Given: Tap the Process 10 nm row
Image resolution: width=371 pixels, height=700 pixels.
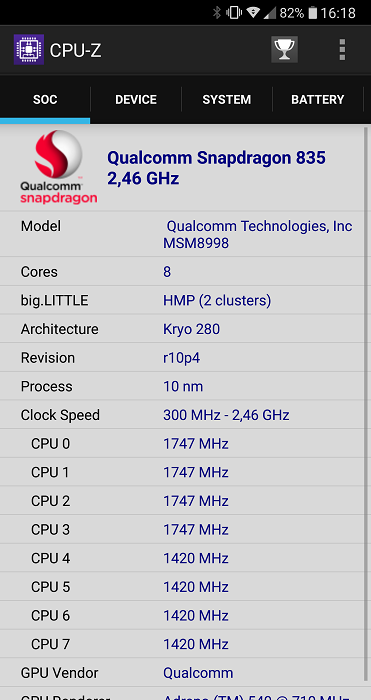Looking at the screenshot, I should pos(183,386).
